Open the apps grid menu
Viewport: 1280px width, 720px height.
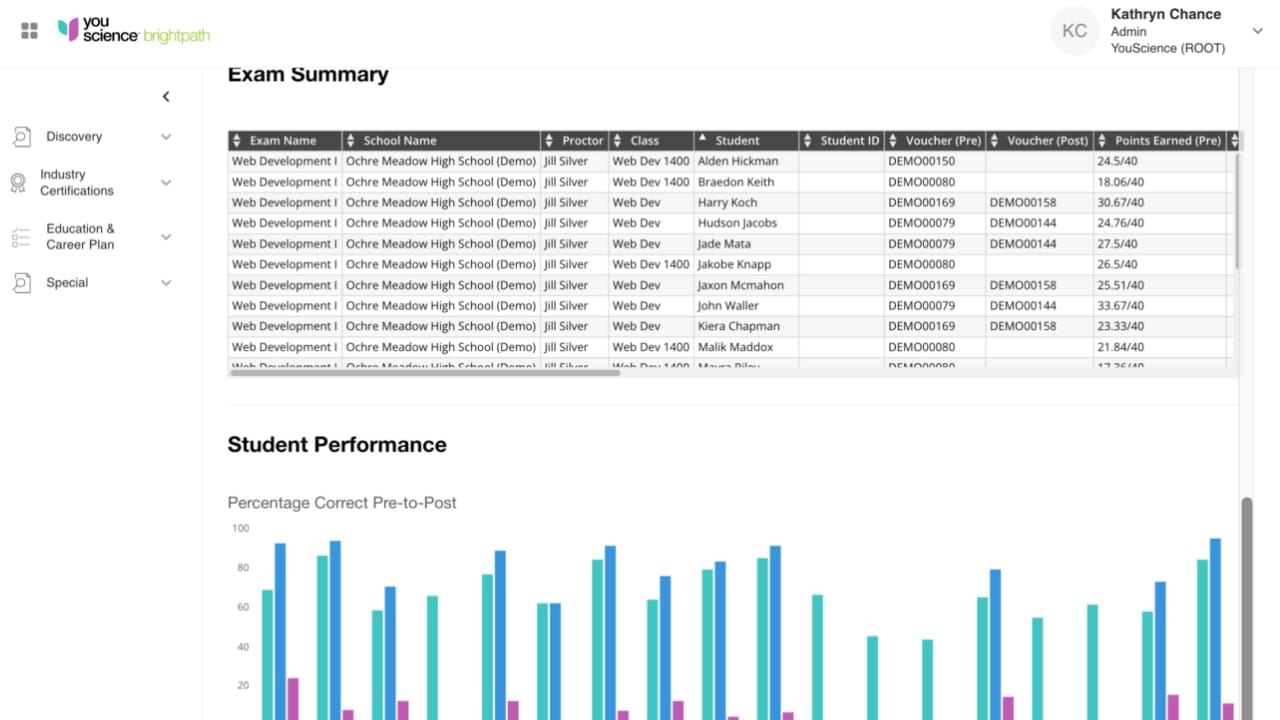pyautogui.click(x=28, y=29)
